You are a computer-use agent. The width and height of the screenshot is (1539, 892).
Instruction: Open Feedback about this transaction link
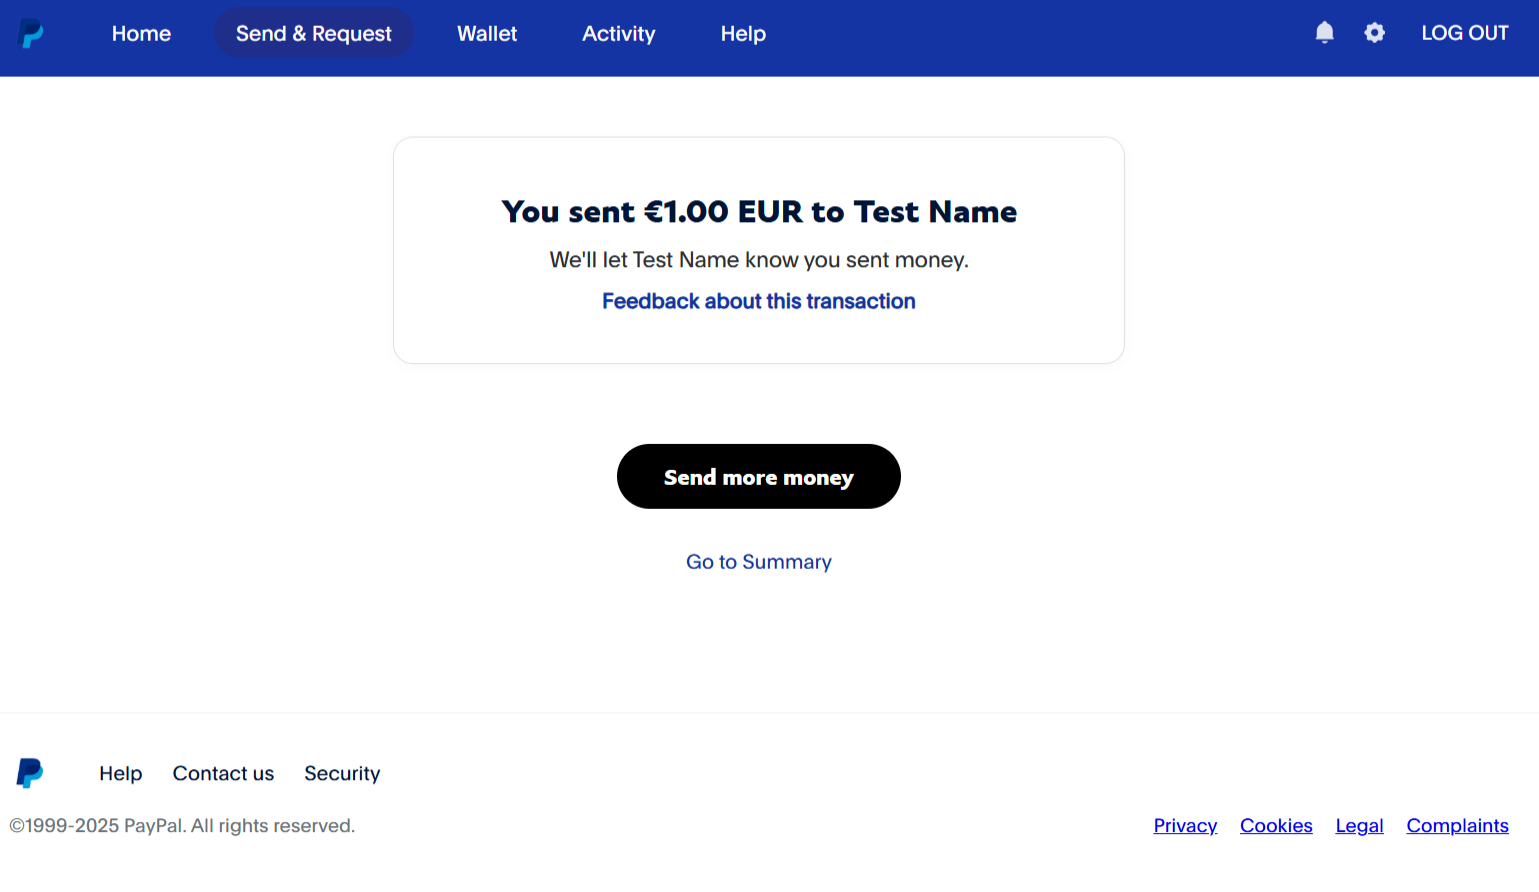click(x=758, y=301)
